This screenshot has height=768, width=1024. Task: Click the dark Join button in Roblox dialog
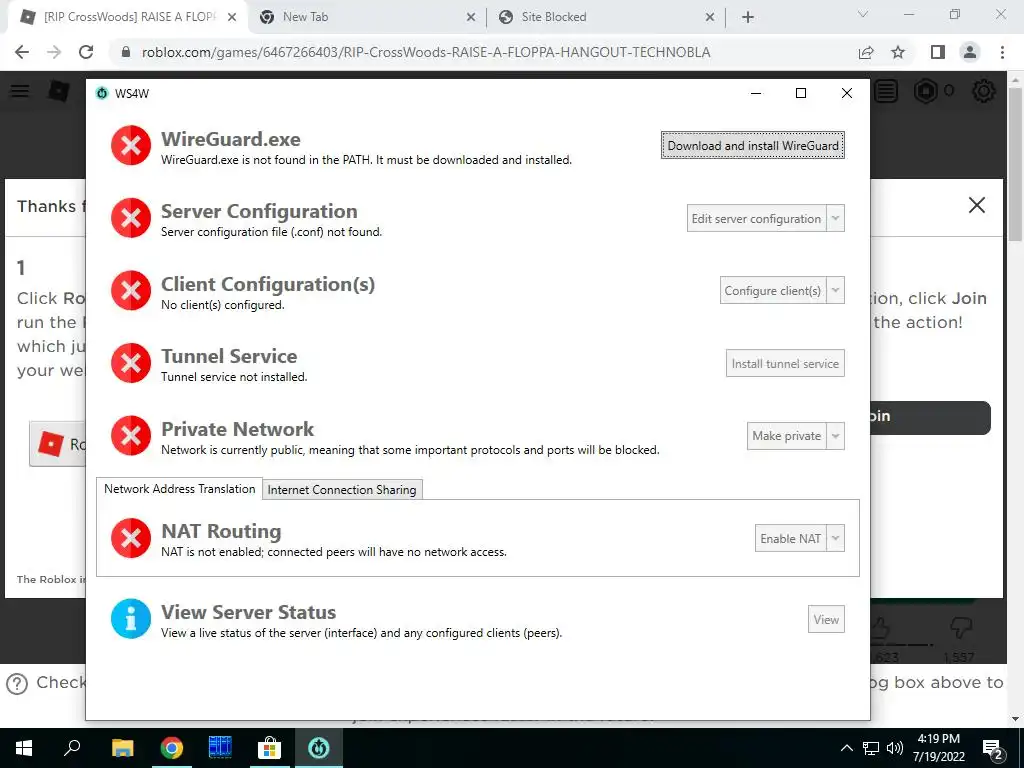(930, 417)
